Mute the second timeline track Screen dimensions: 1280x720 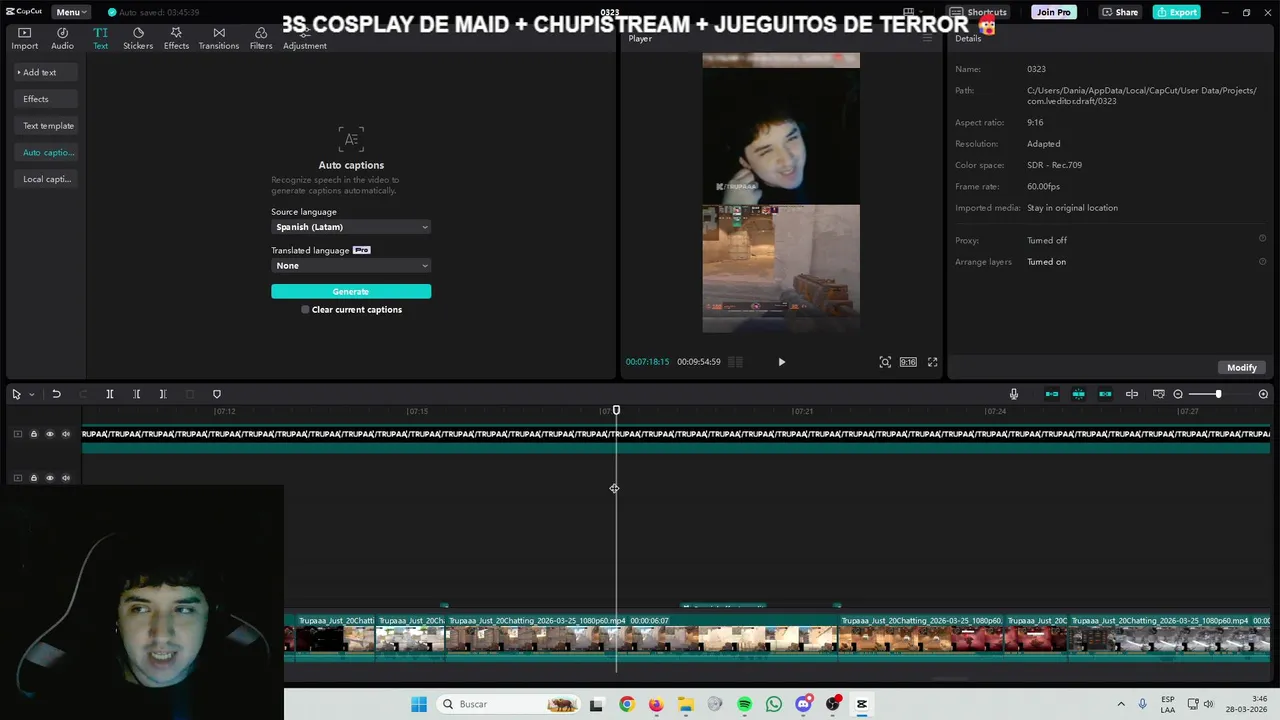pos(66,478)
